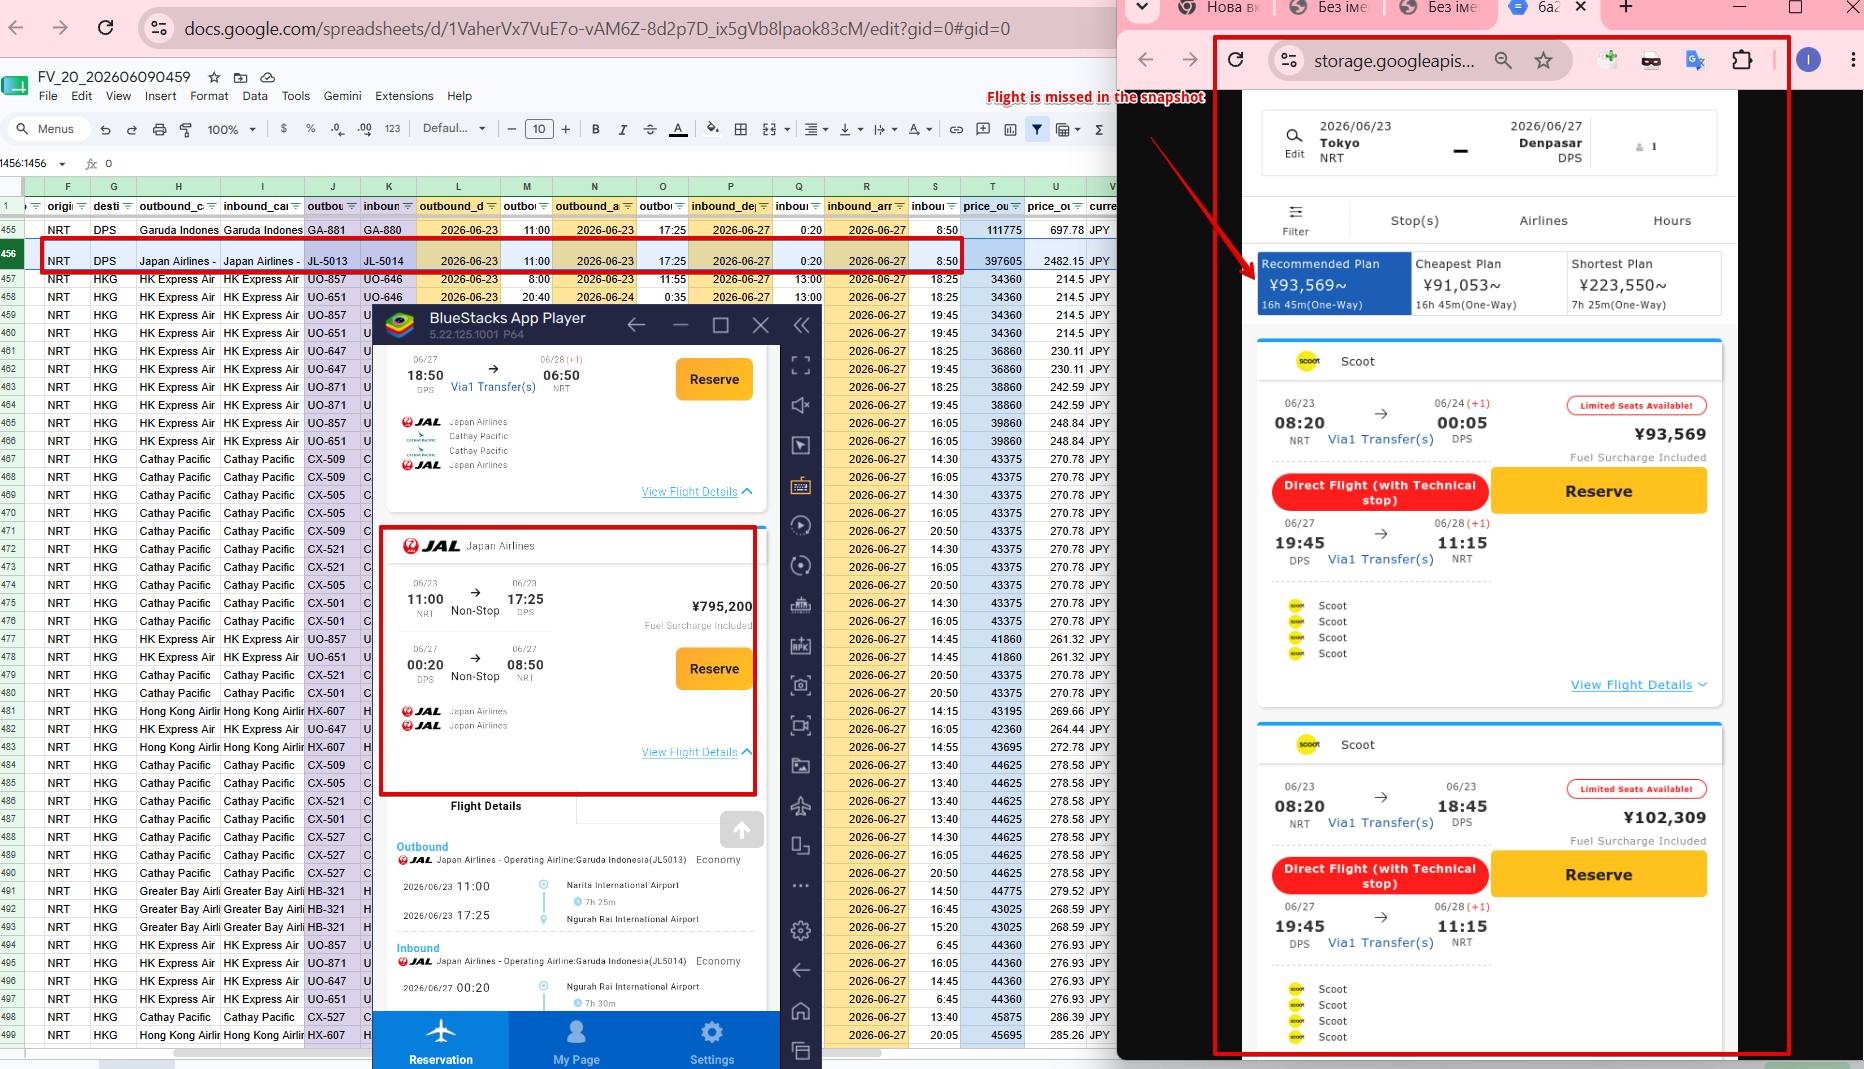This screenshot has height=1069, width=1864.
Task: Collapse View Flight Details under JAL ¥795,200
Action: (x=697, y=752)
